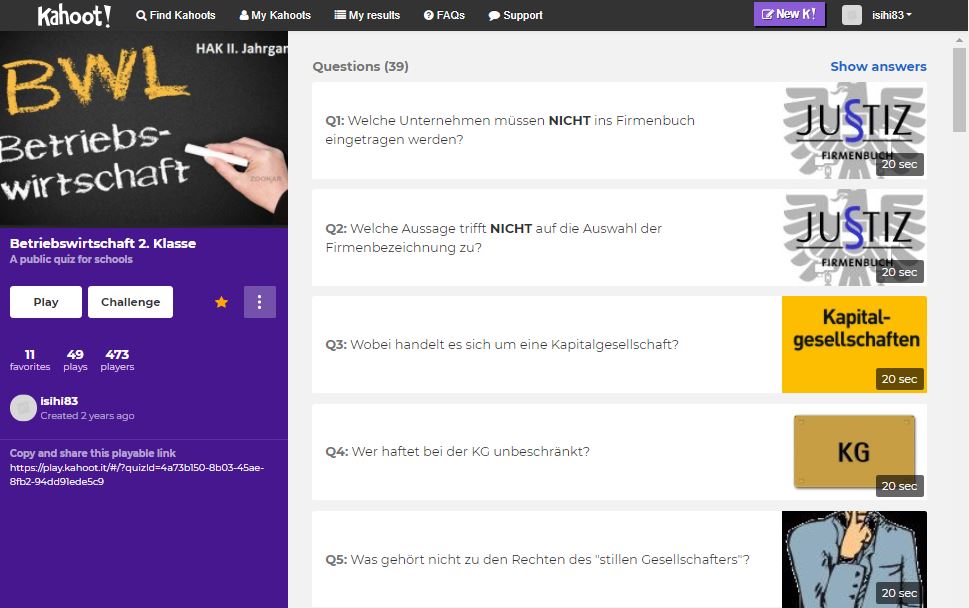Select question Q3 about Kapitalgesellschaft
This screenshot has width=969, height=608.
pyautogui.click(x=619, y=345)
